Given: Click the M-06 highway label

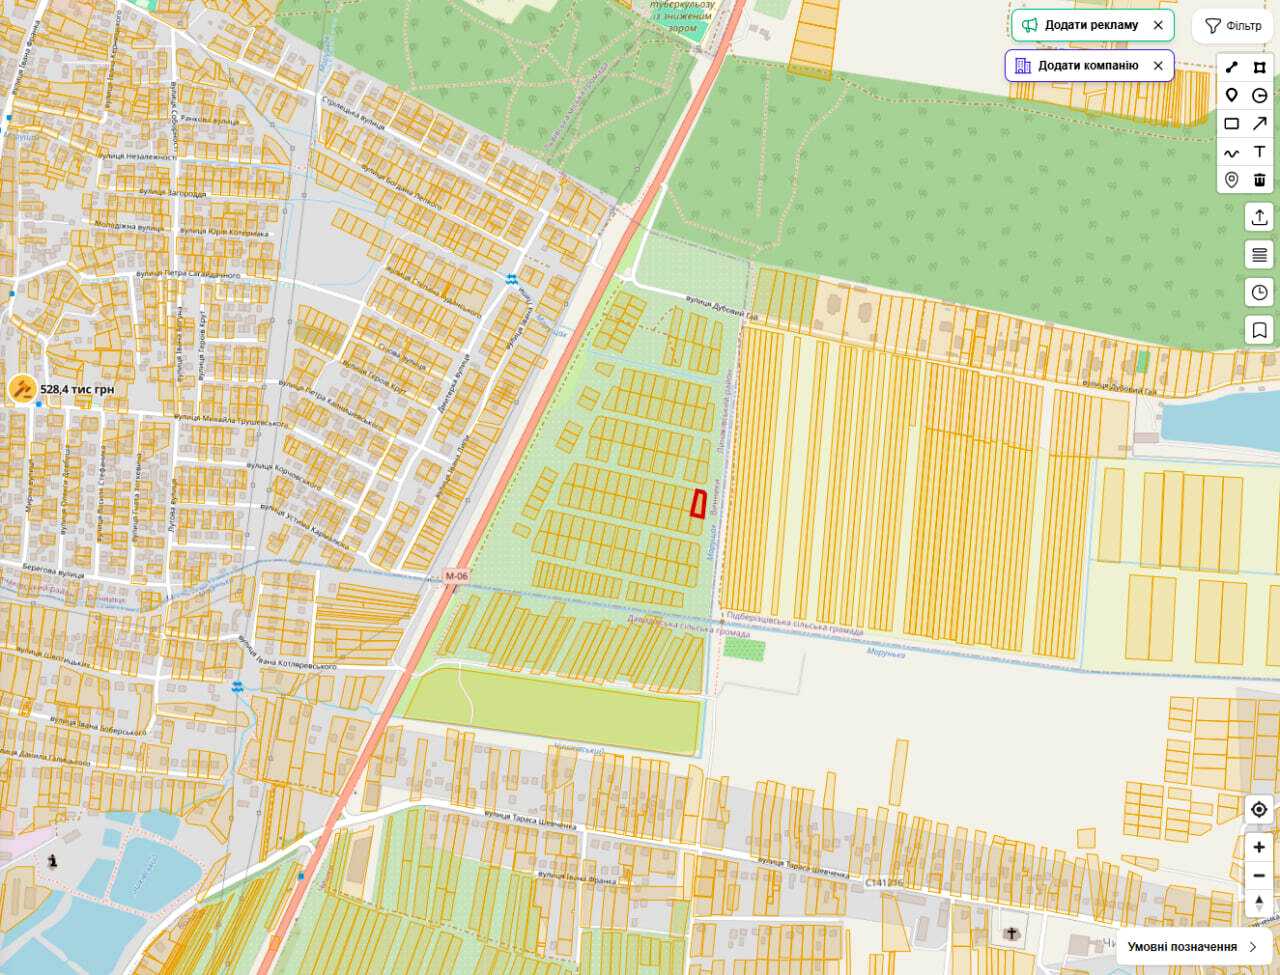Looking at the screenshot, I should [x=456, y=576].
